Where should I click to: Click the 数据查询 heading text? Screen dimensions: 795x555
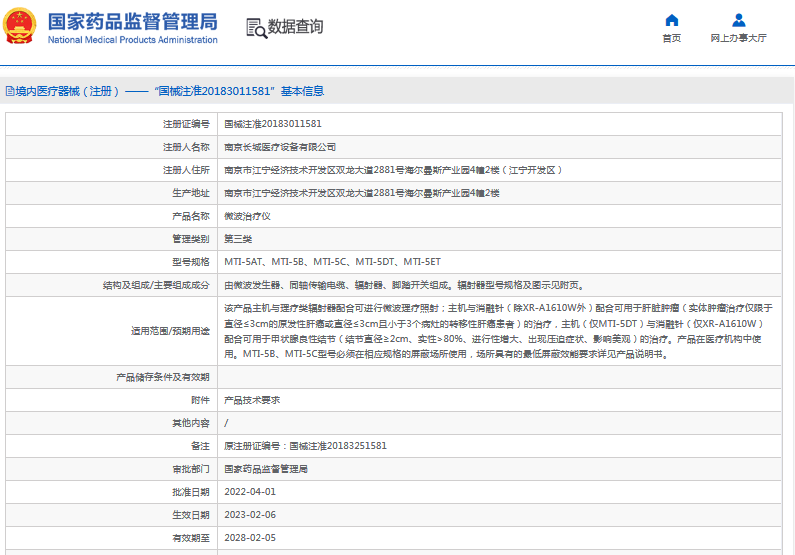pyautogui.click(x=295, y=27)
